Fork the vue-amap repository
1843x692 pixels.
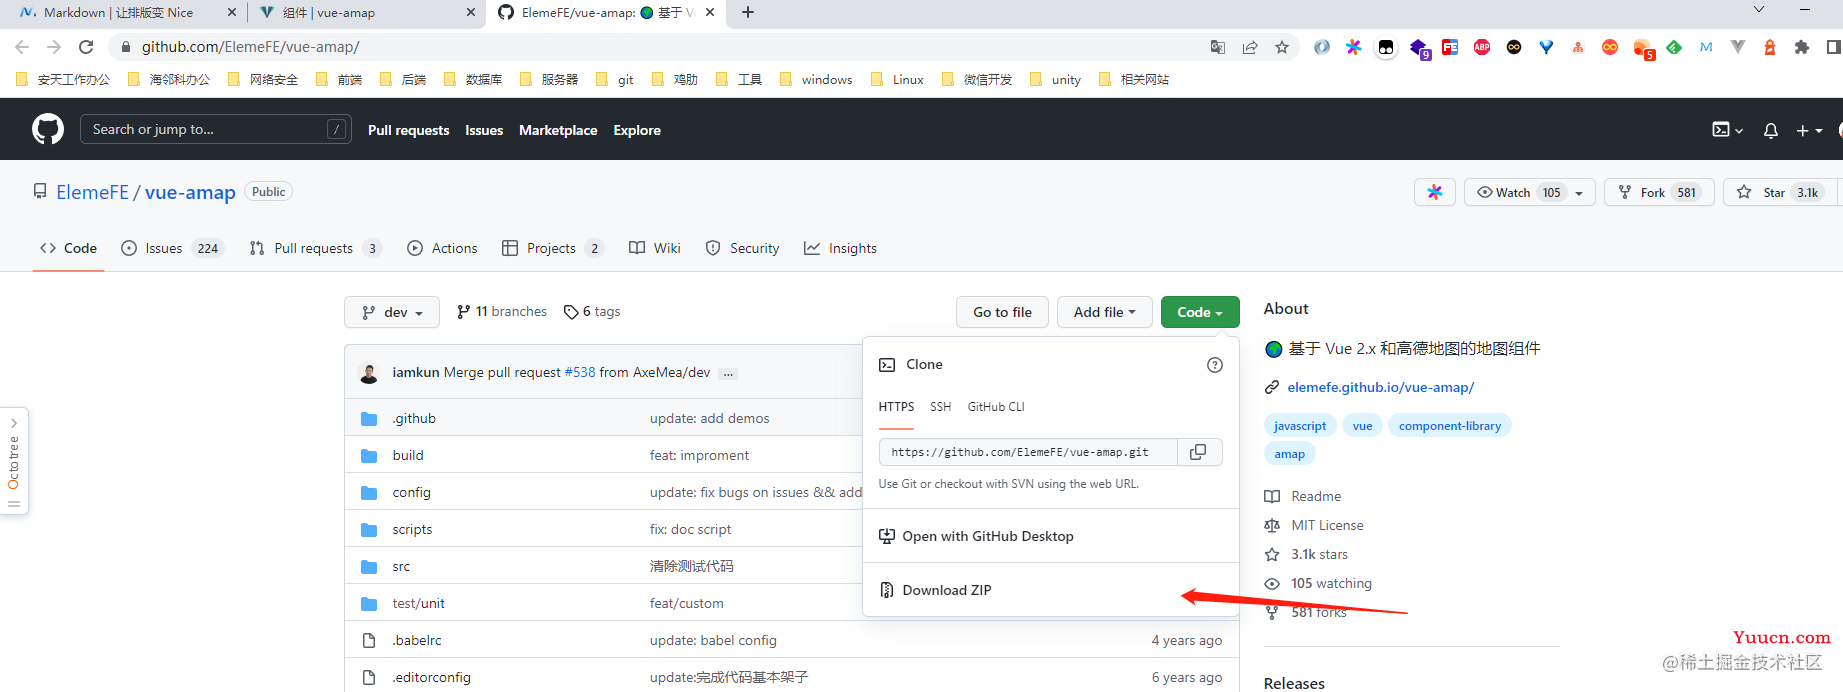pos(1659,192)
